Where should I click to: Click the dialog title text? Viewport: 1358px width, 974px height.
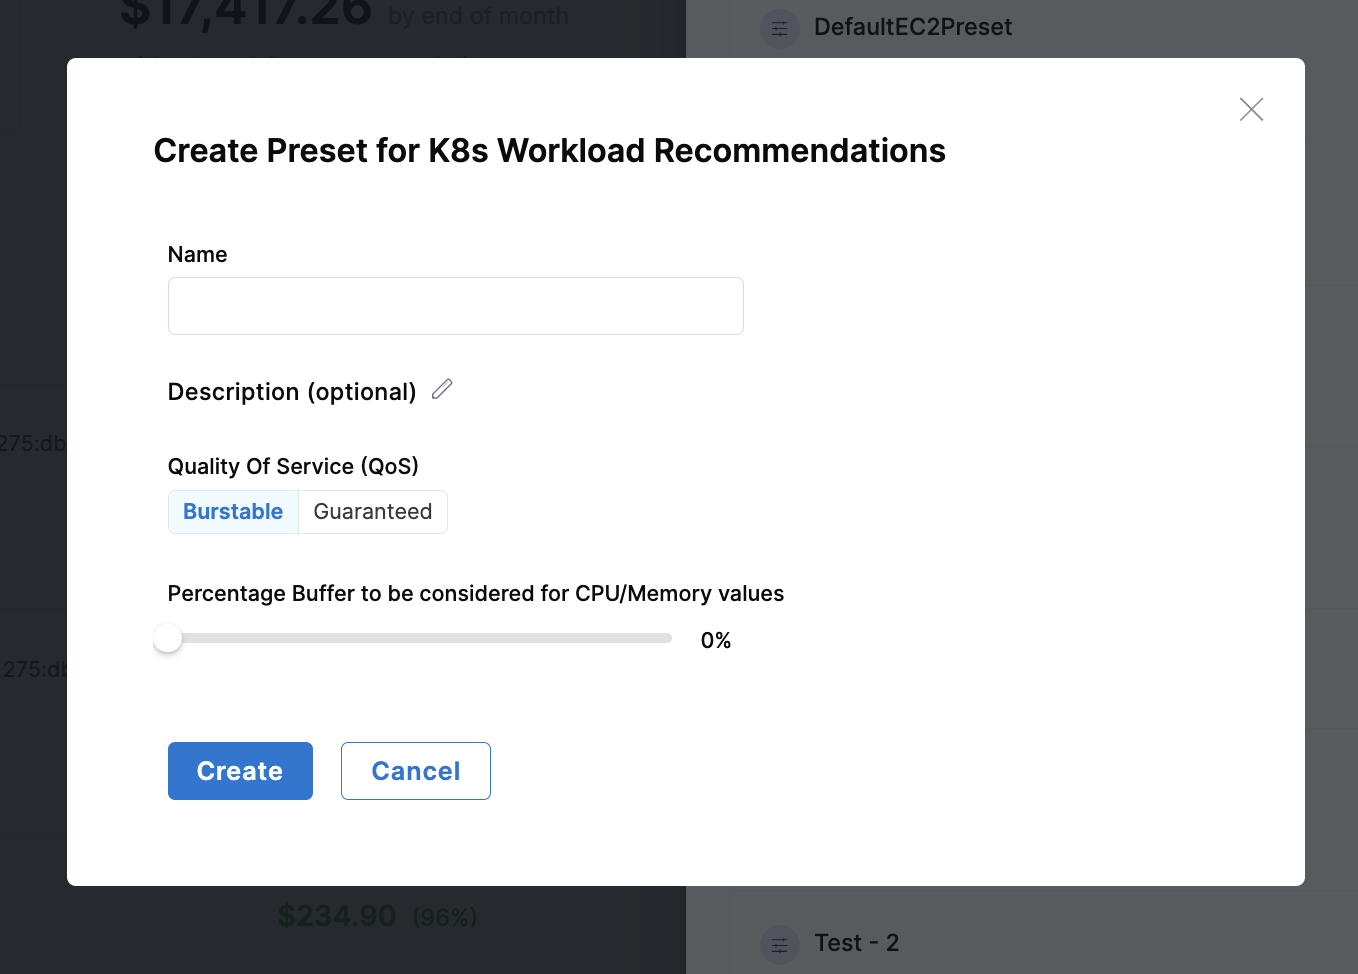click(x=549, y=151)
